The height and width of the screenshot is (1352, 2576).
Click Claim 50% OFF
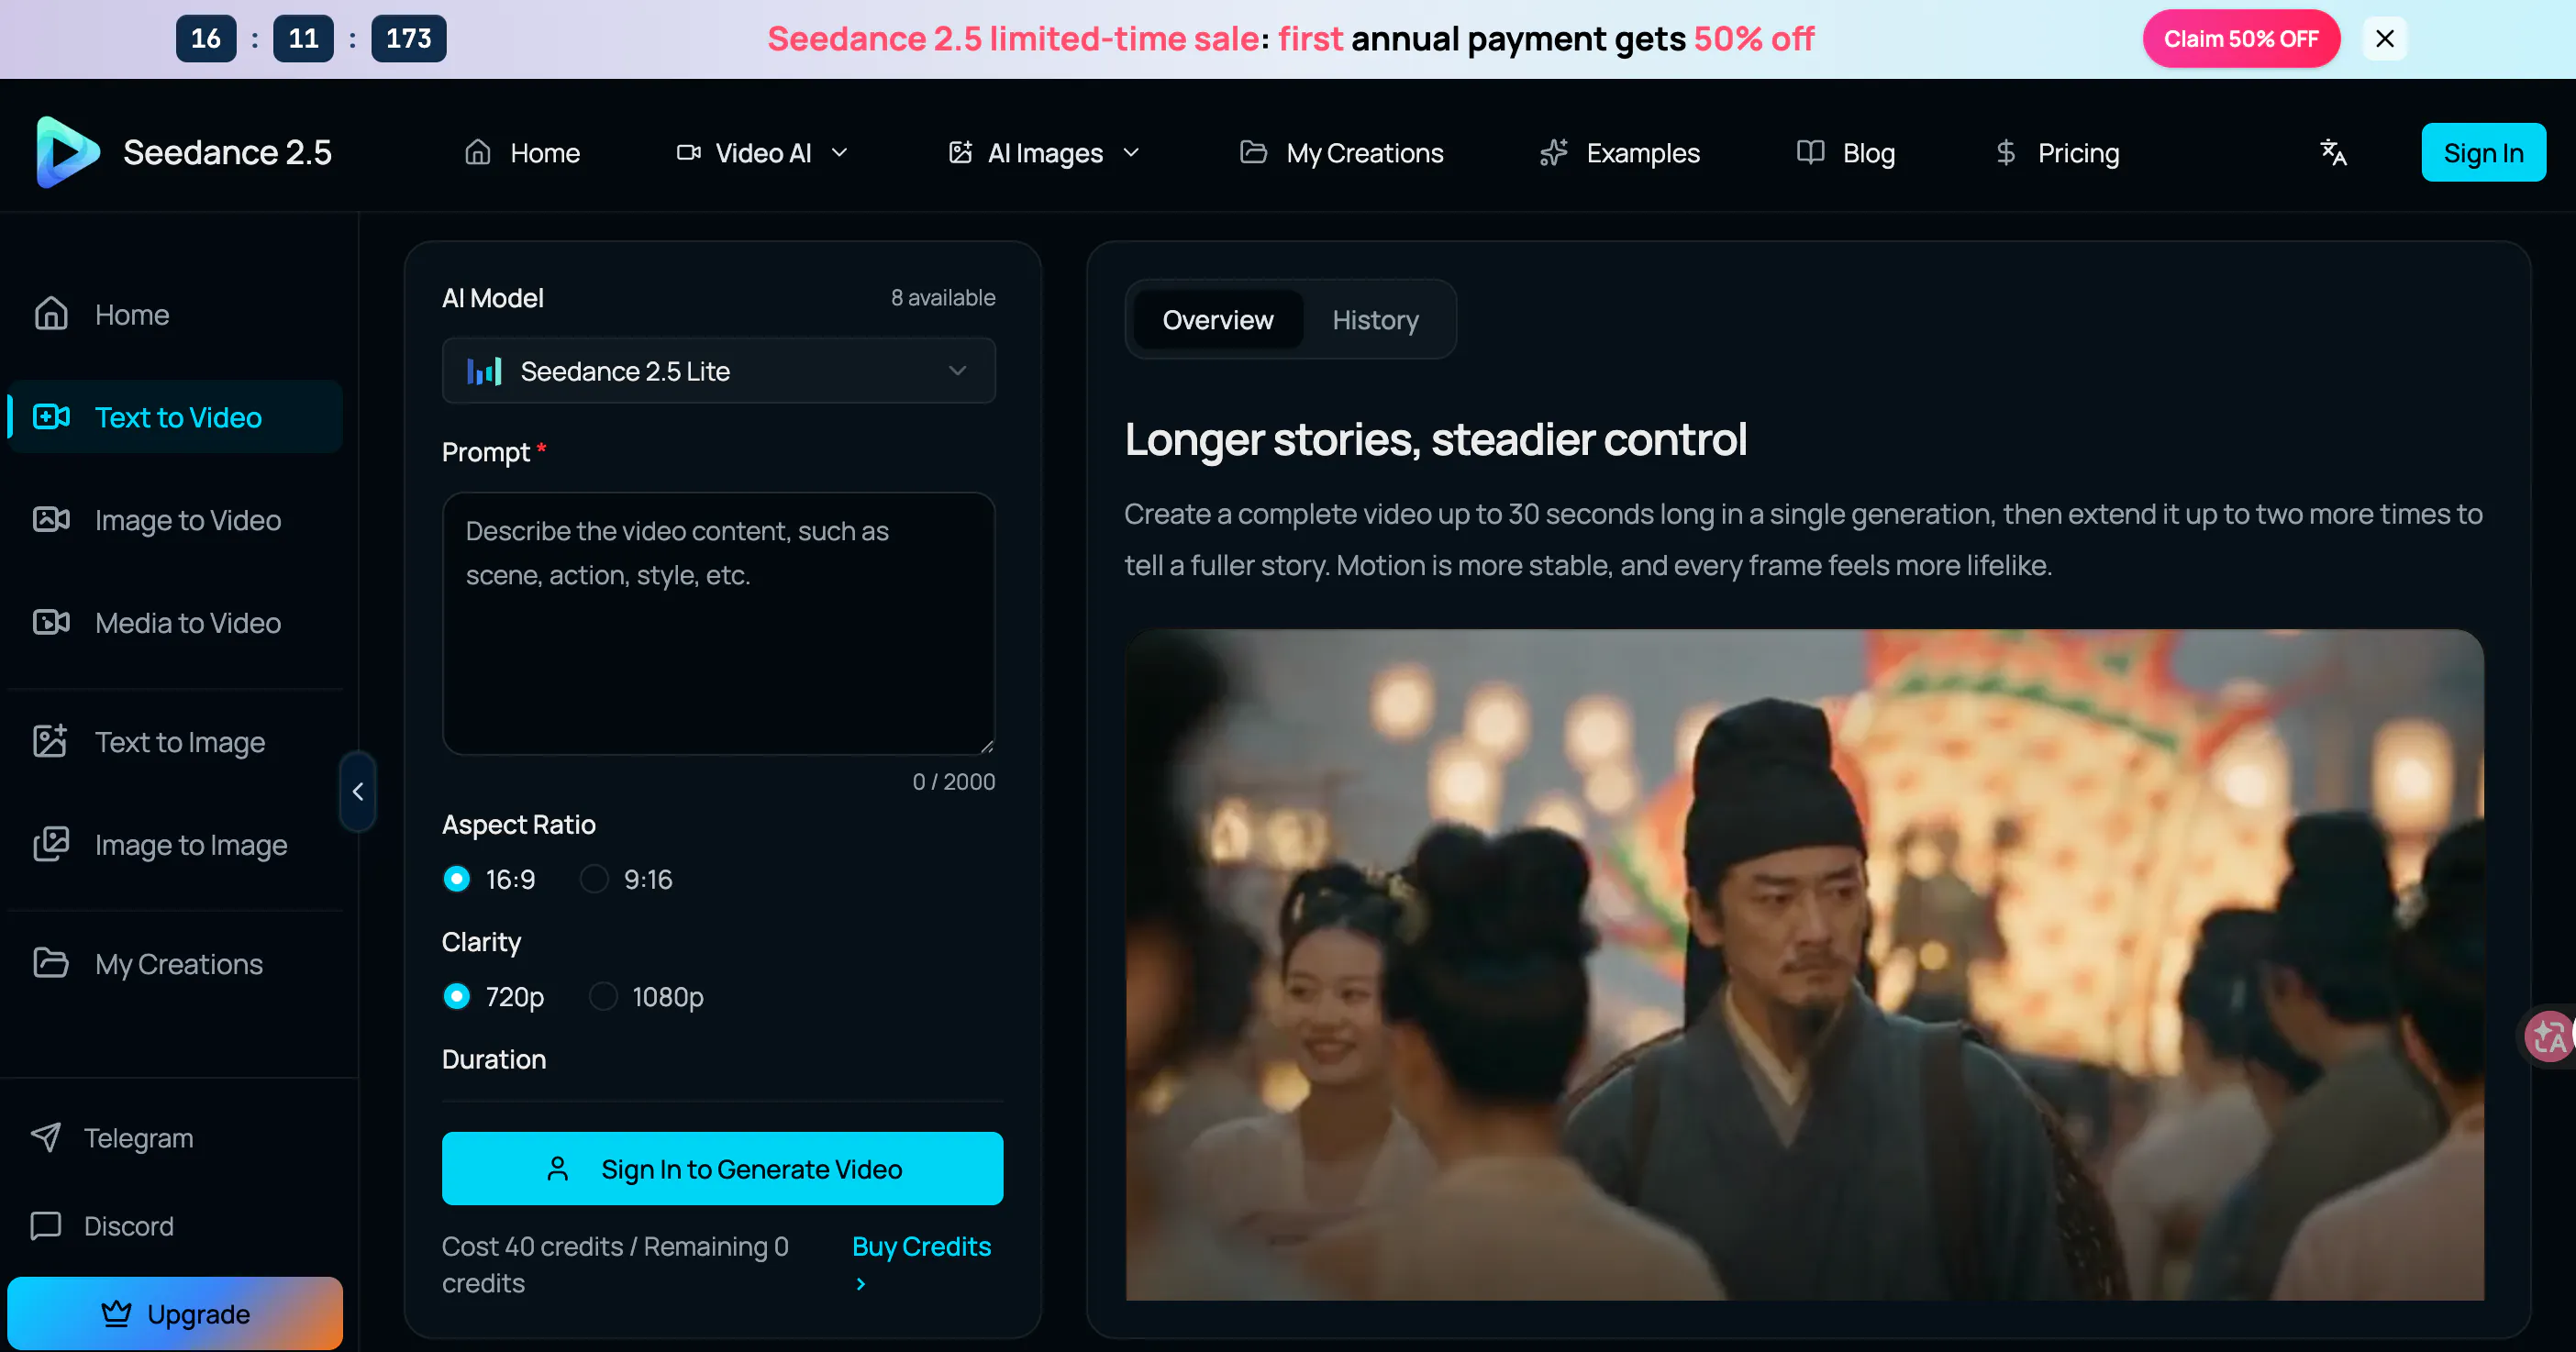(2241, 39)
